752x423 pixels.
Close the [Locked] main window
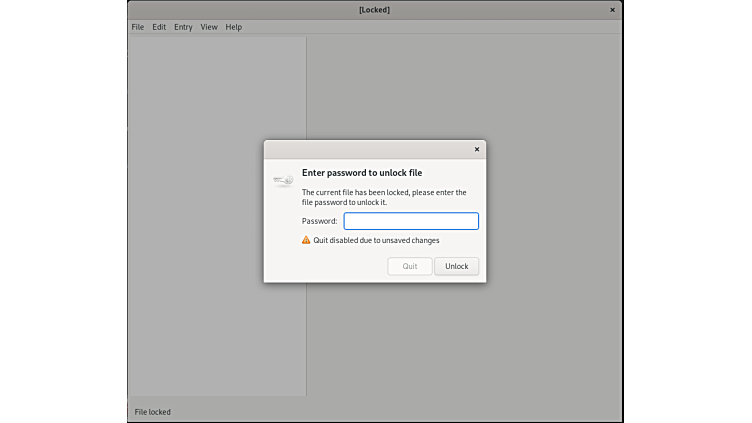[612, 10]
